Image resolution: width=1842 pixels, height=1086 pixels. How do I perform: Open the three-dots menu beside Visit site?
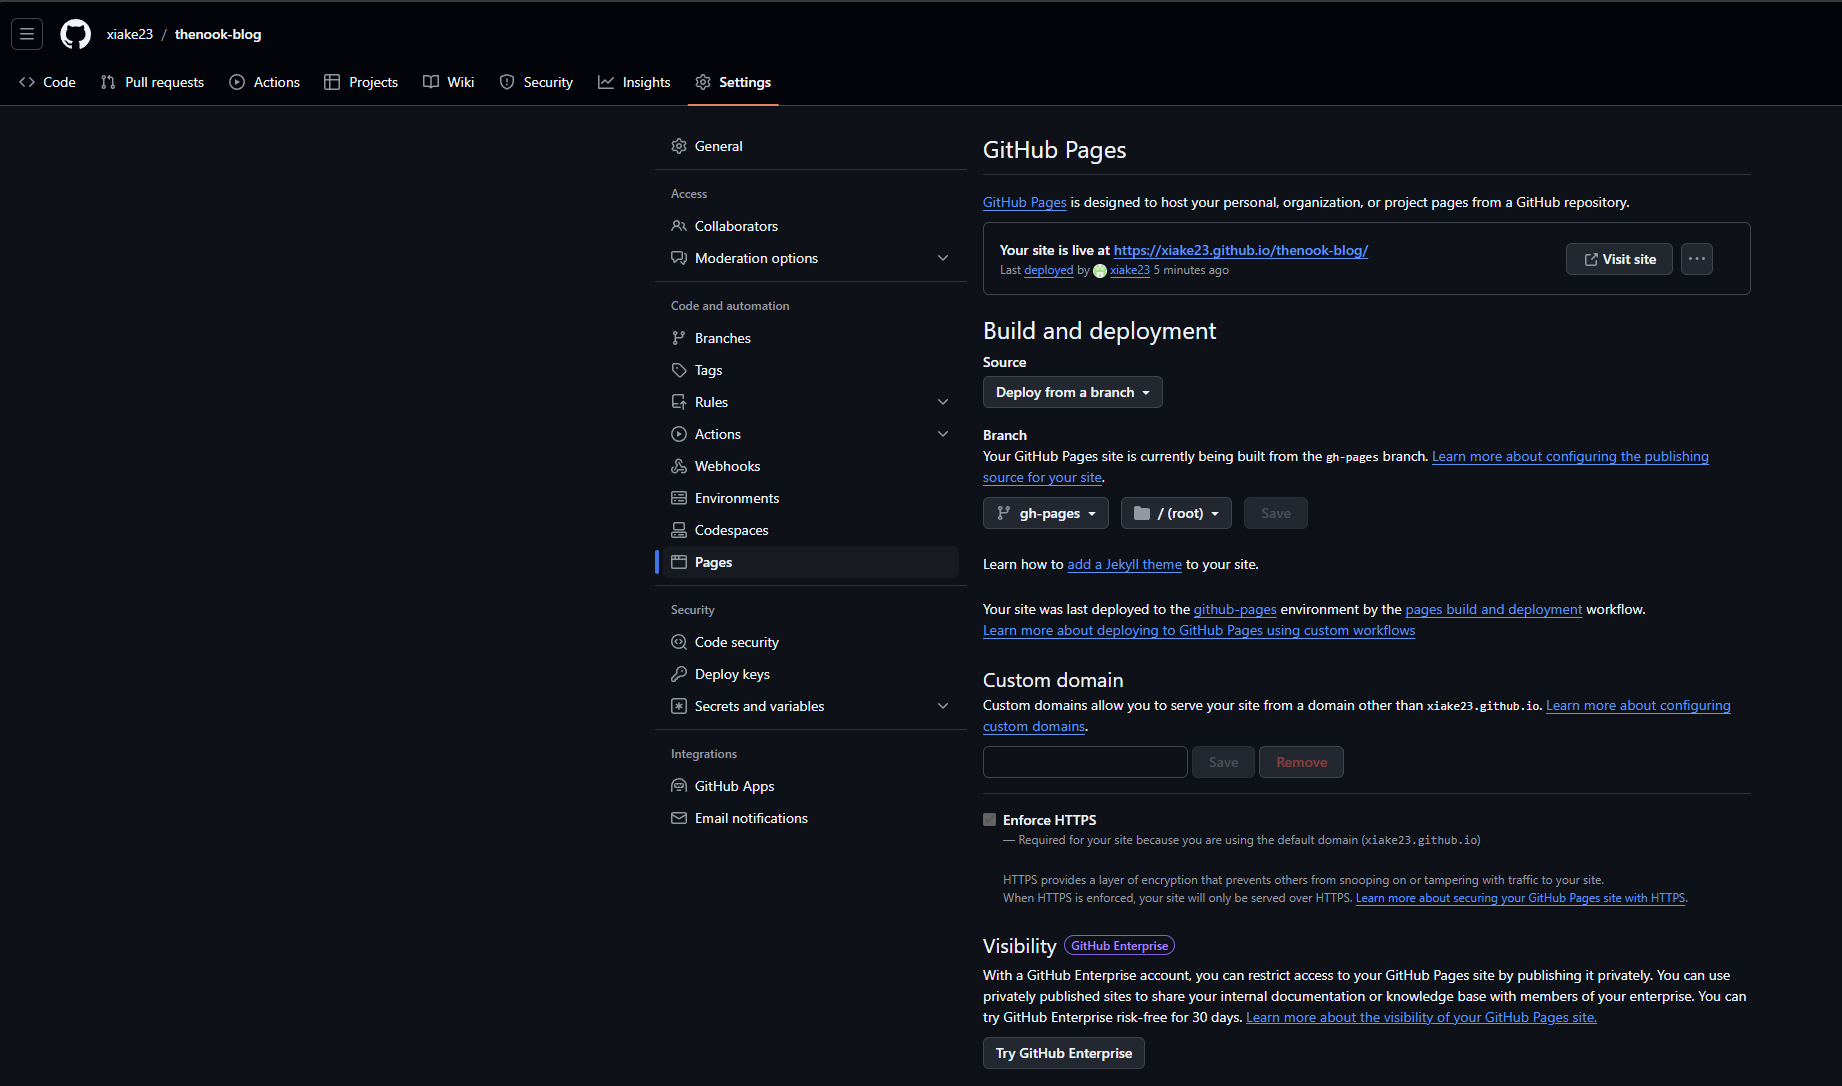1697,259
